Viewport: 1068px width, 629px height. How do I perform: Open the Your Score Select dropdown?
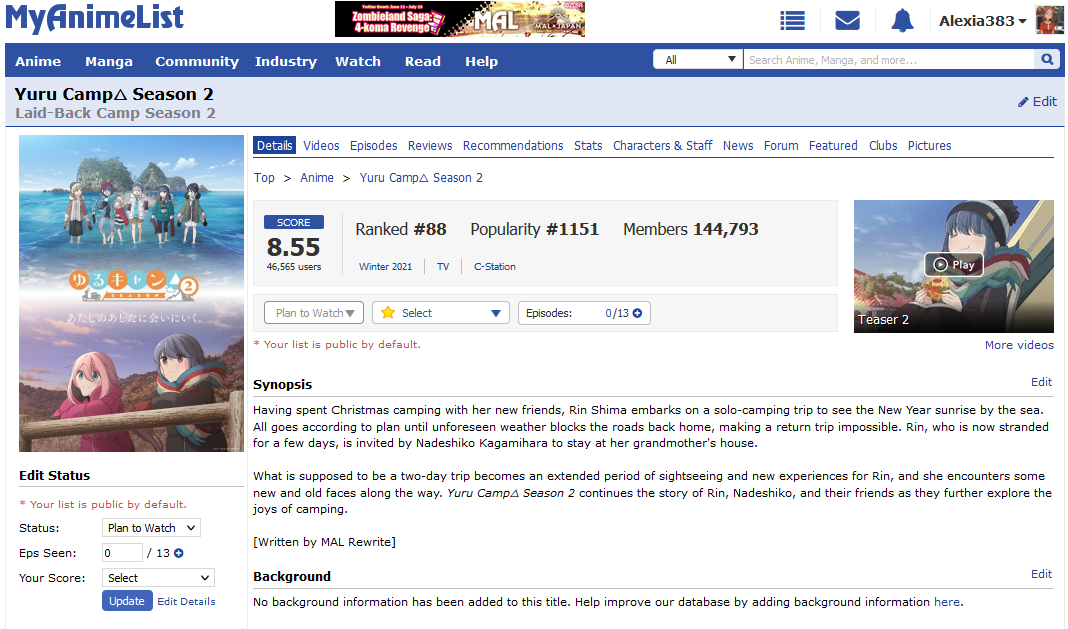158,577
